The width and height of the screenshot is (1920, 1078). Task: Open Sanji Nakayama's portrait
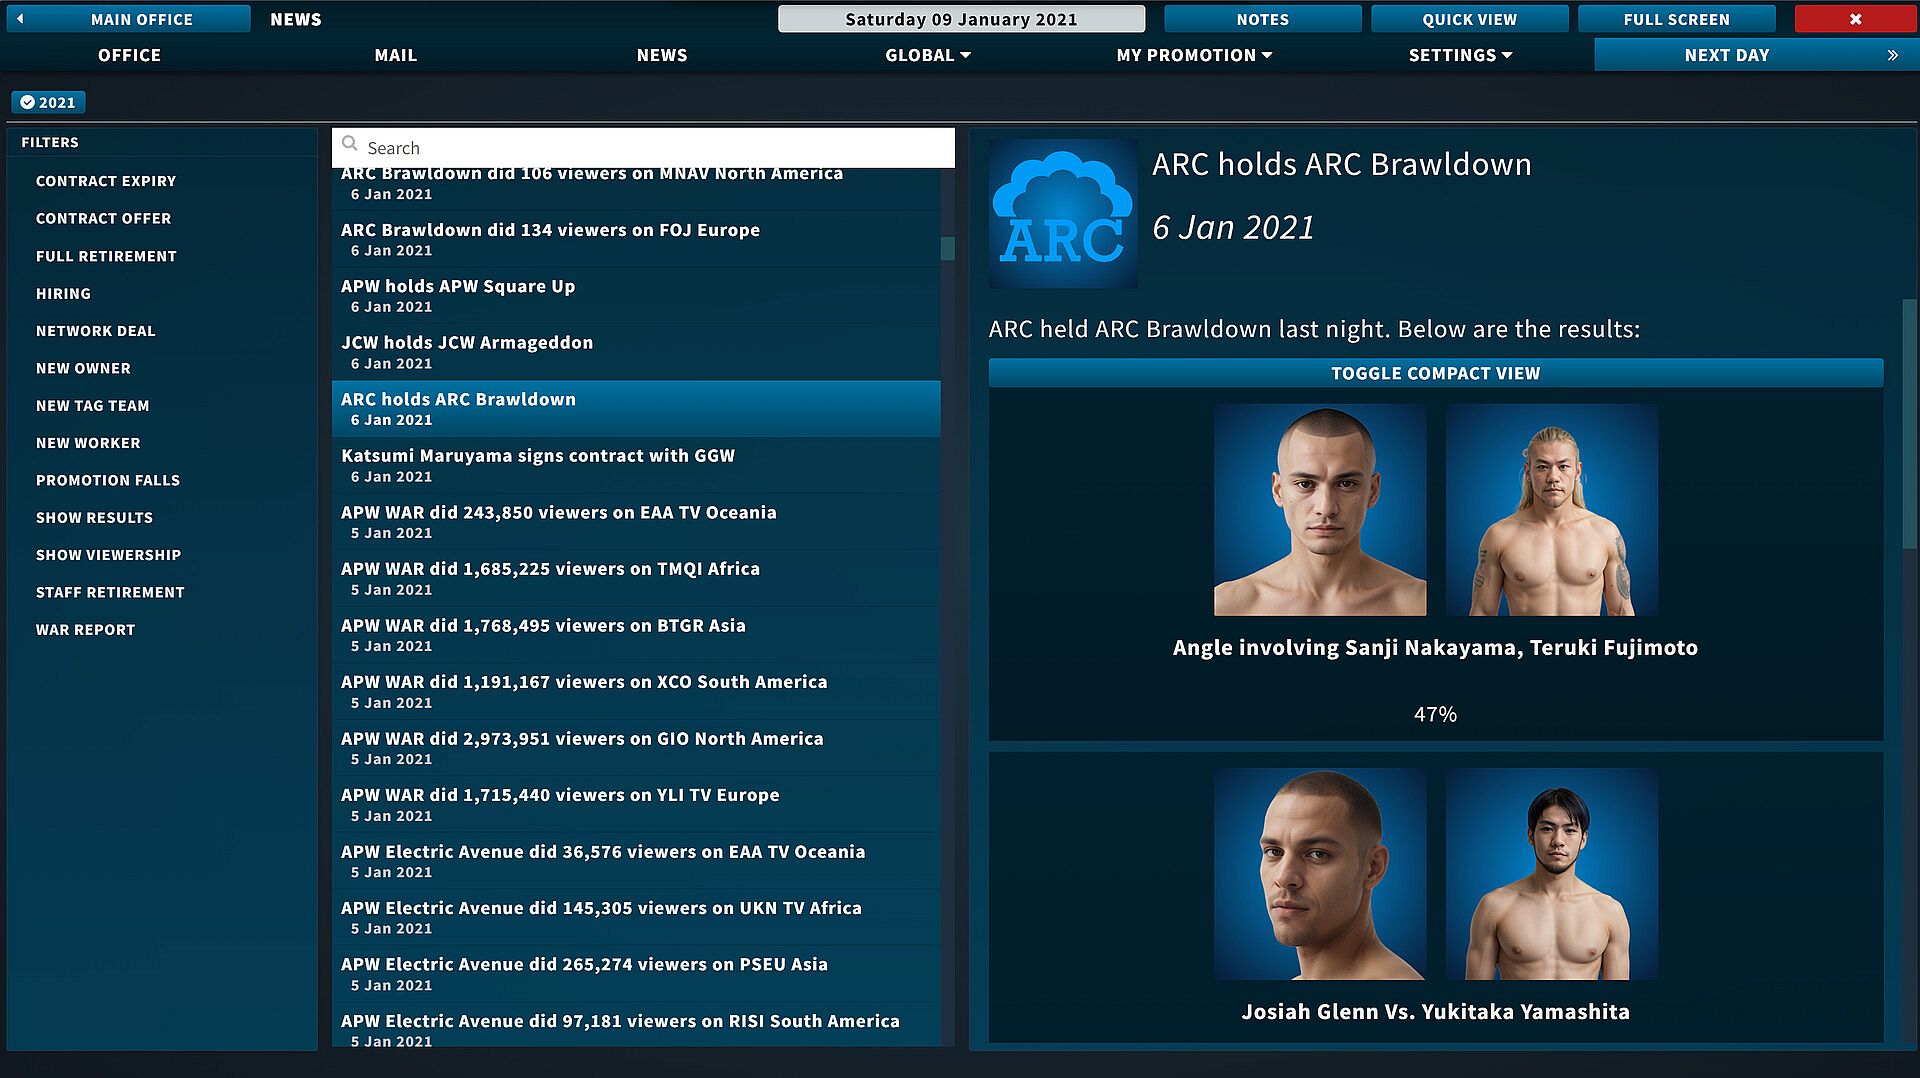tap(1320, 510)
